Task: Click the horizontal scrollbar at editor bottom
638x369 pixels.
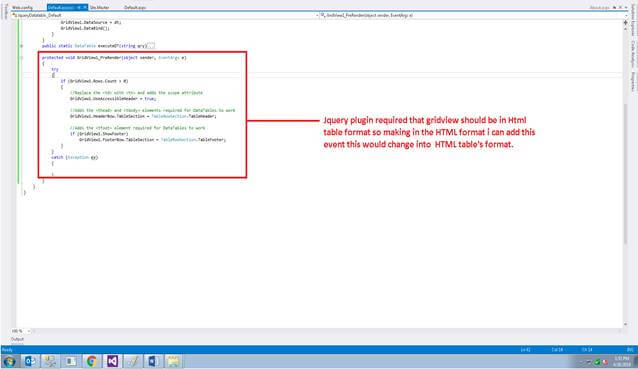Action: (326, 331)
